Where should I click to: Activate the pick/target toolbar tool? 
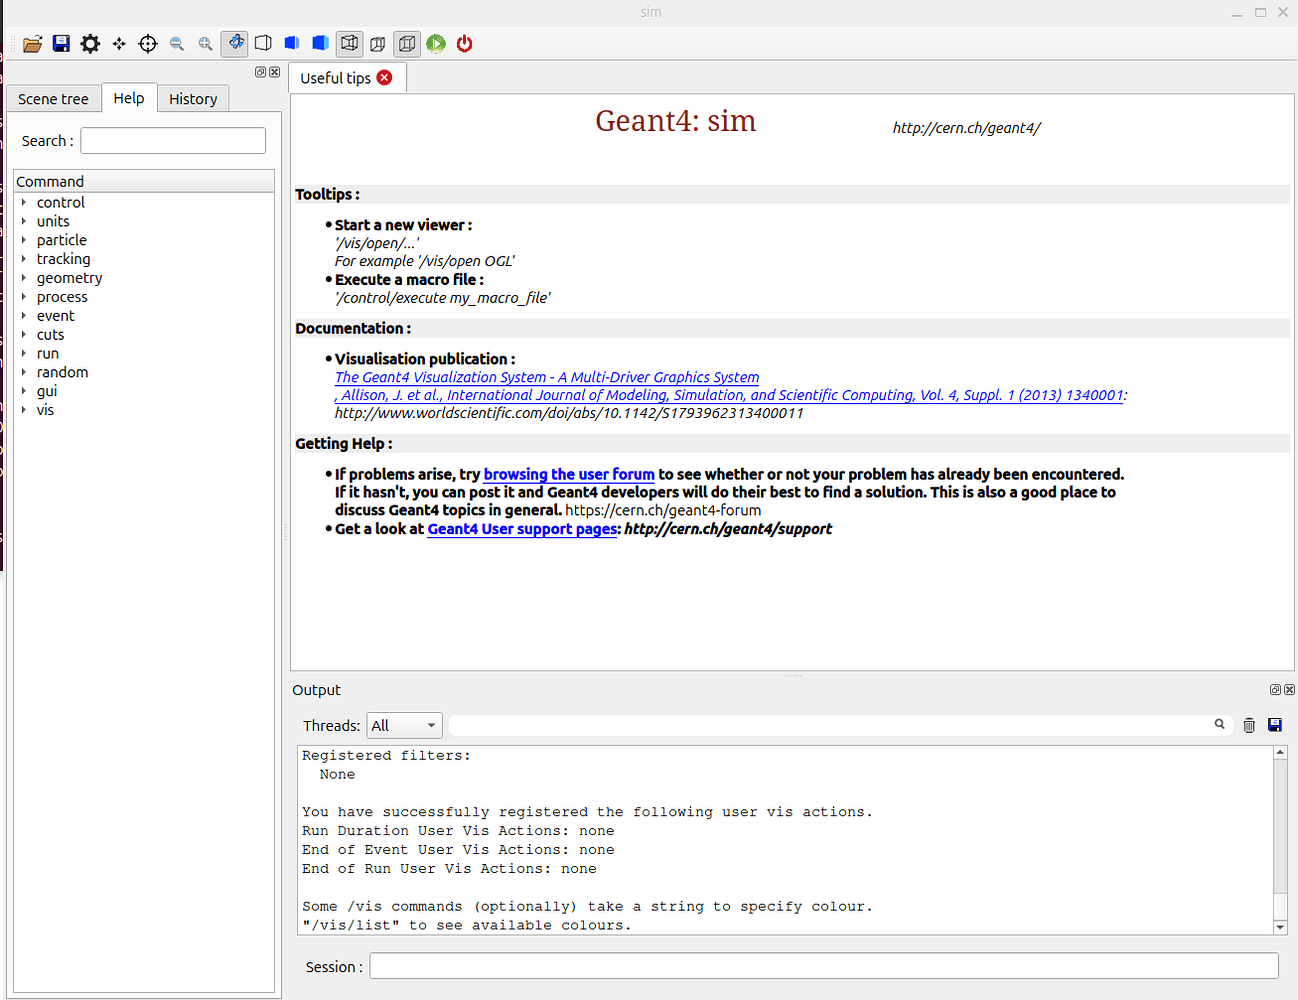click(x=147, y=43)
